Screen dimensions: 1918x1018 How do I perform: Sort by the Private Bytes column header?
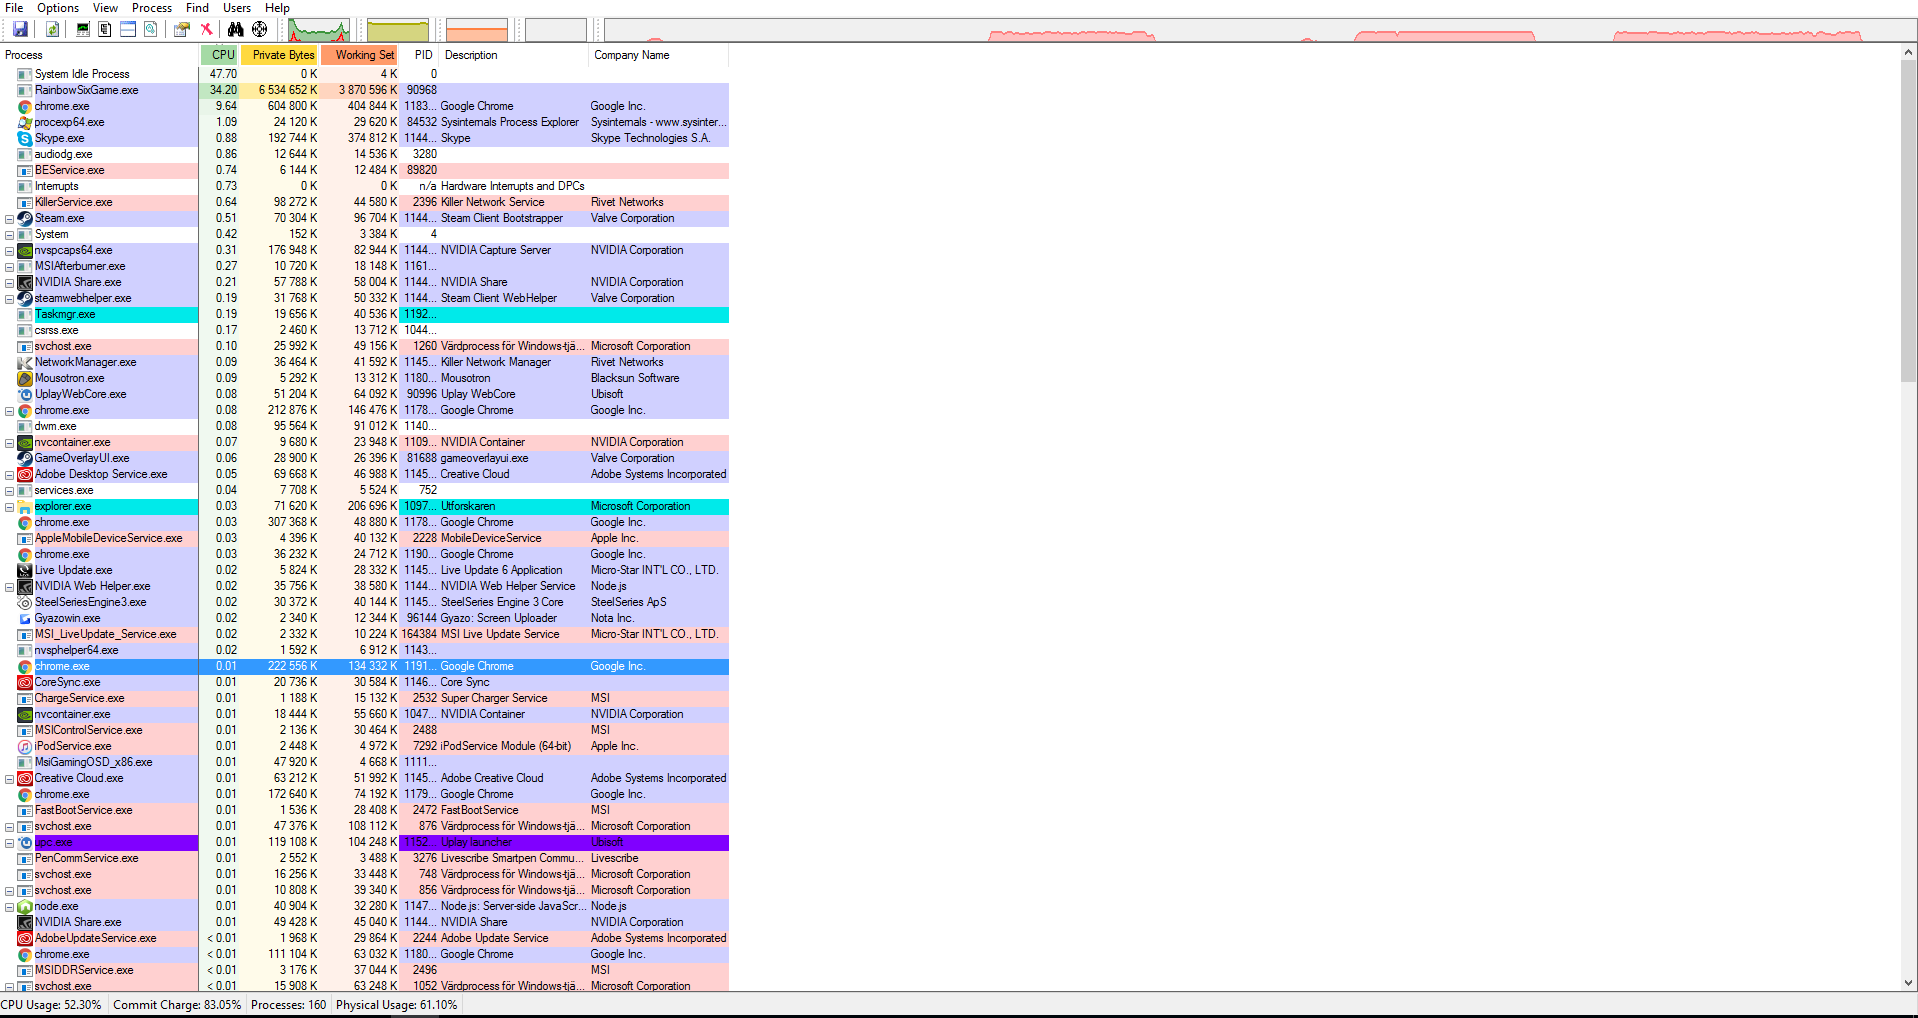[x=280, y=55]
